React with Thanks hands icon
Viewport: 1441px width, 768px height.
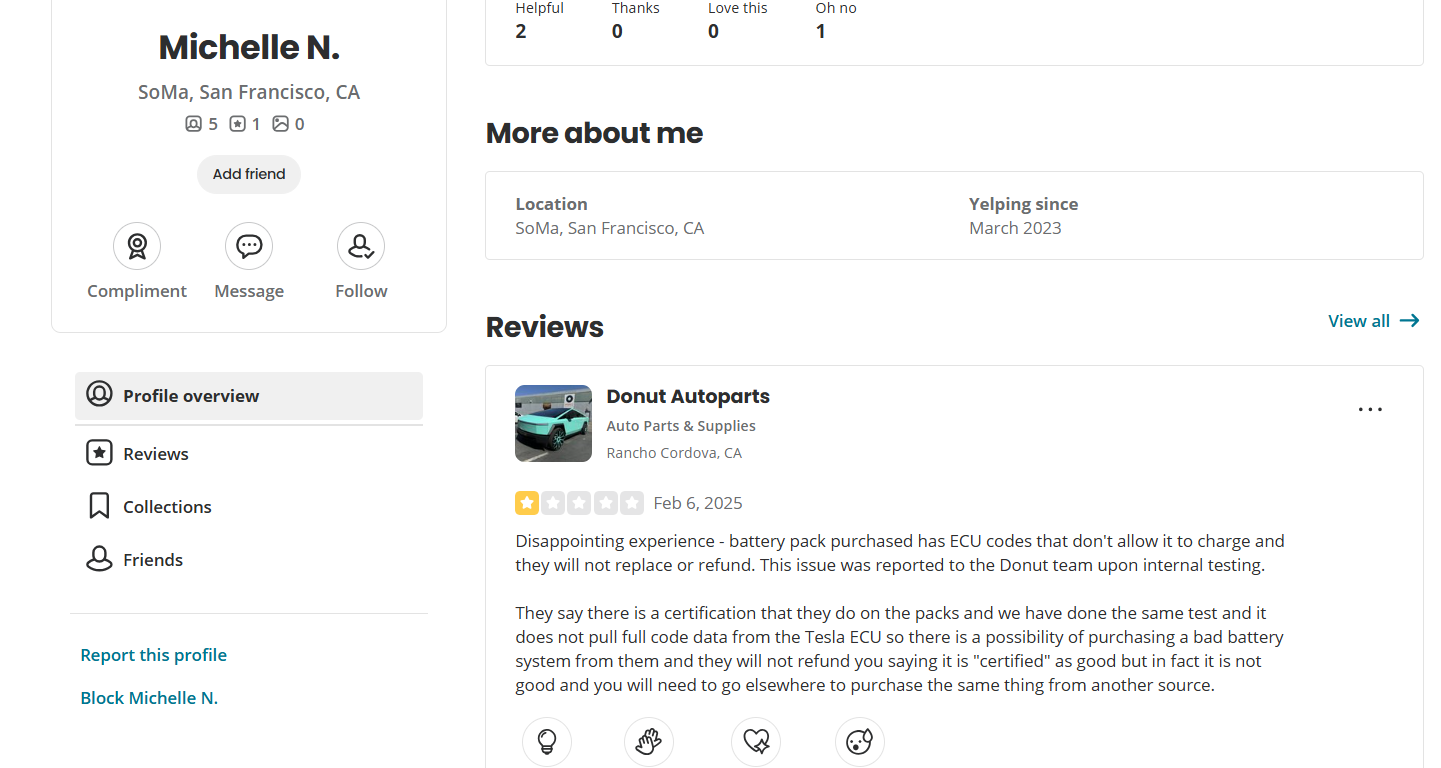pyautogui.click(x=649, y=742)
